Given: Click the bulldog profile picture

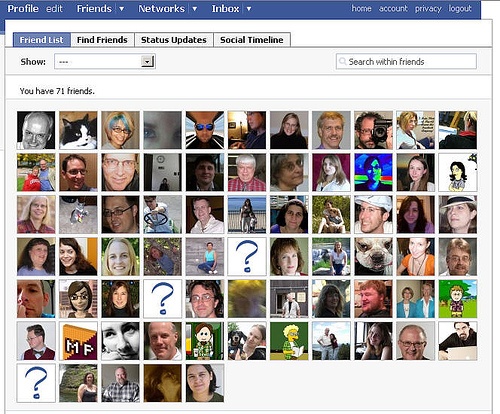Looking at the screenshot, I should (373, 256).
